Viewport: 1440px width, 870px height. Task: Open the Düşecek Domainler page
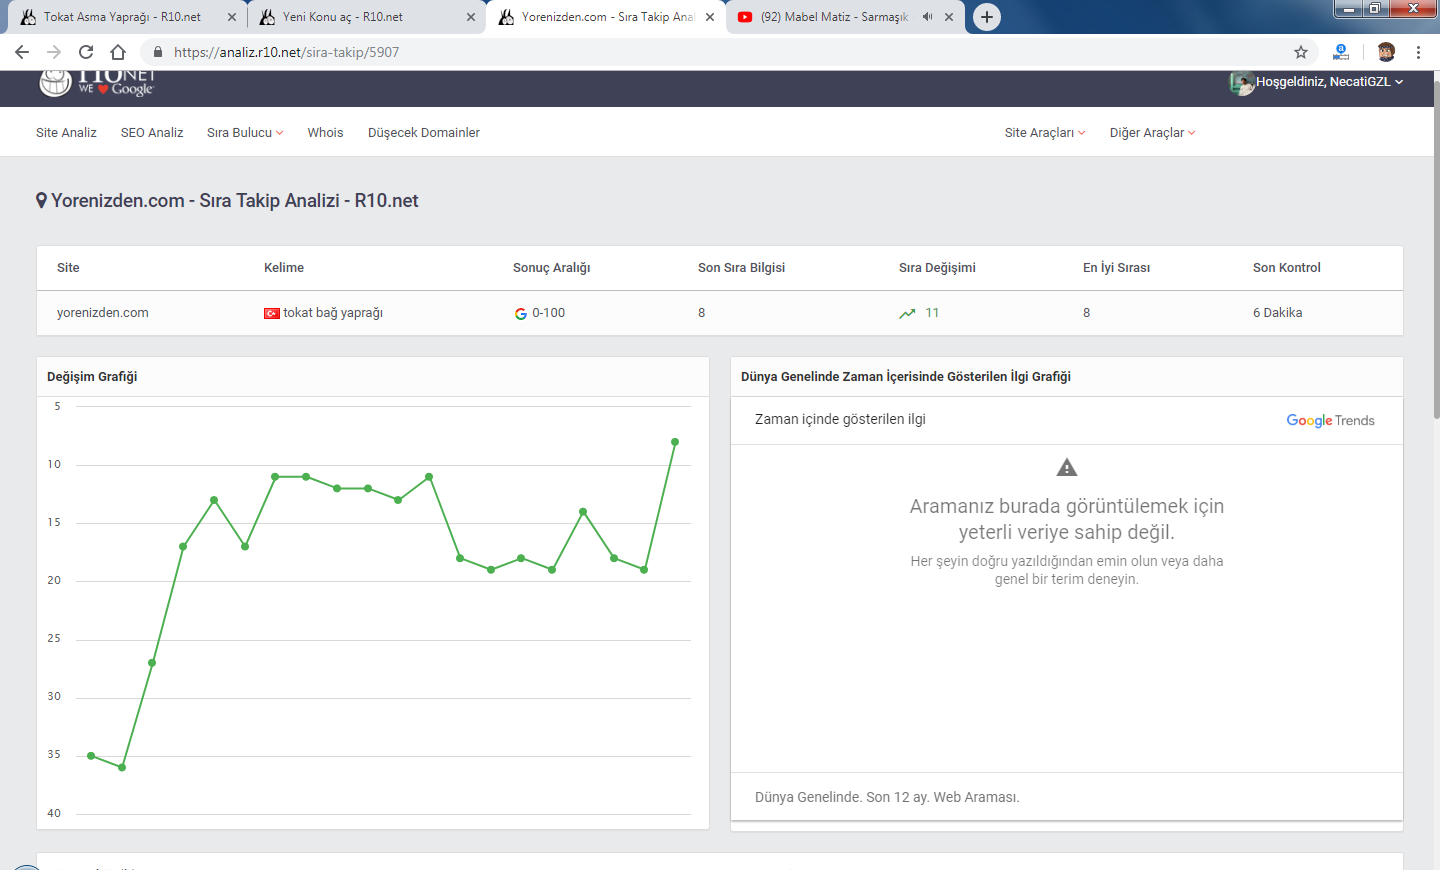[424, 132]
